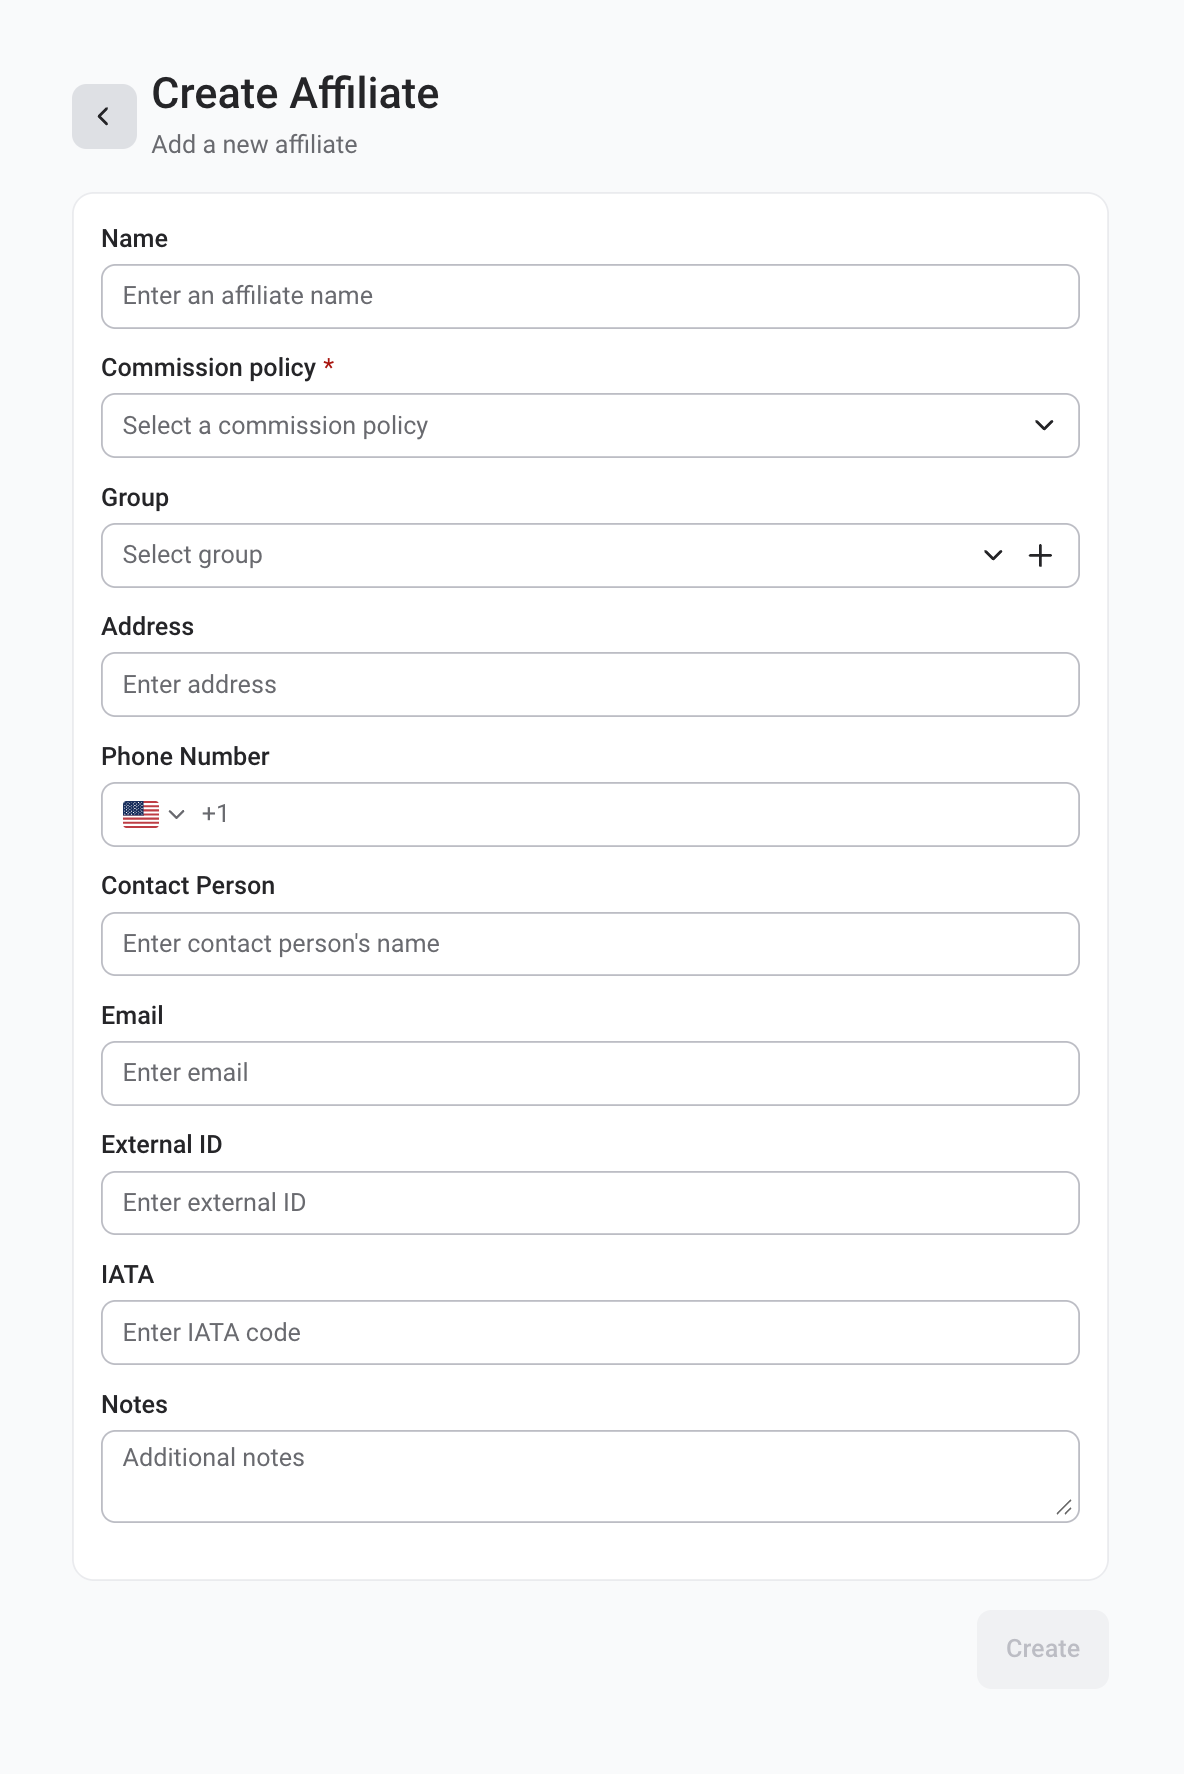The height and width of the screenshot is (1774, 1184).
Task: Click the Phone Number label
Action: [185, 757]
